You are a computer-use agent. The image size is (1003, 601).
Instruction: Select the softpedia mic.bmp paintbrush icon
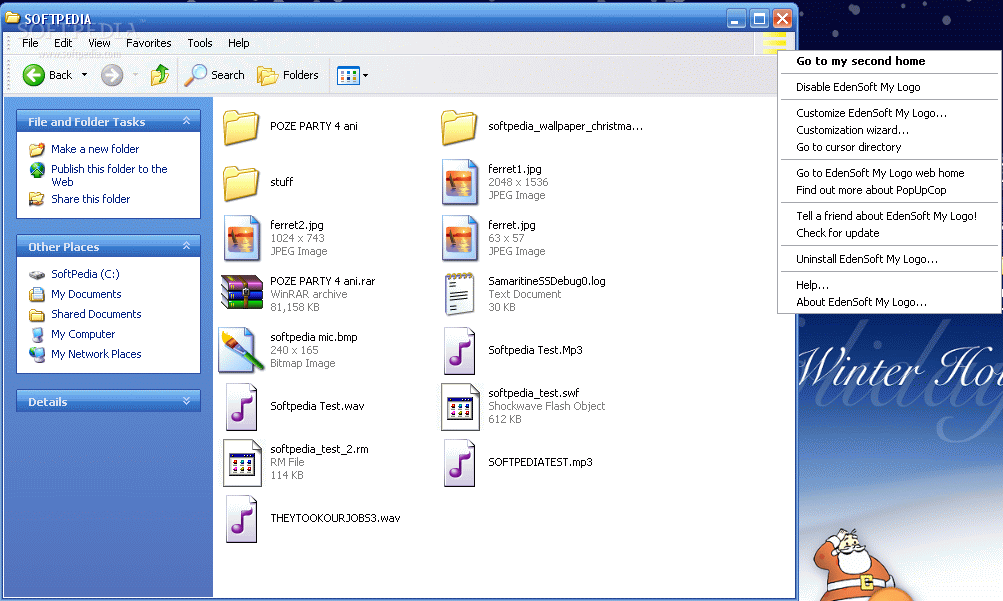241,350
